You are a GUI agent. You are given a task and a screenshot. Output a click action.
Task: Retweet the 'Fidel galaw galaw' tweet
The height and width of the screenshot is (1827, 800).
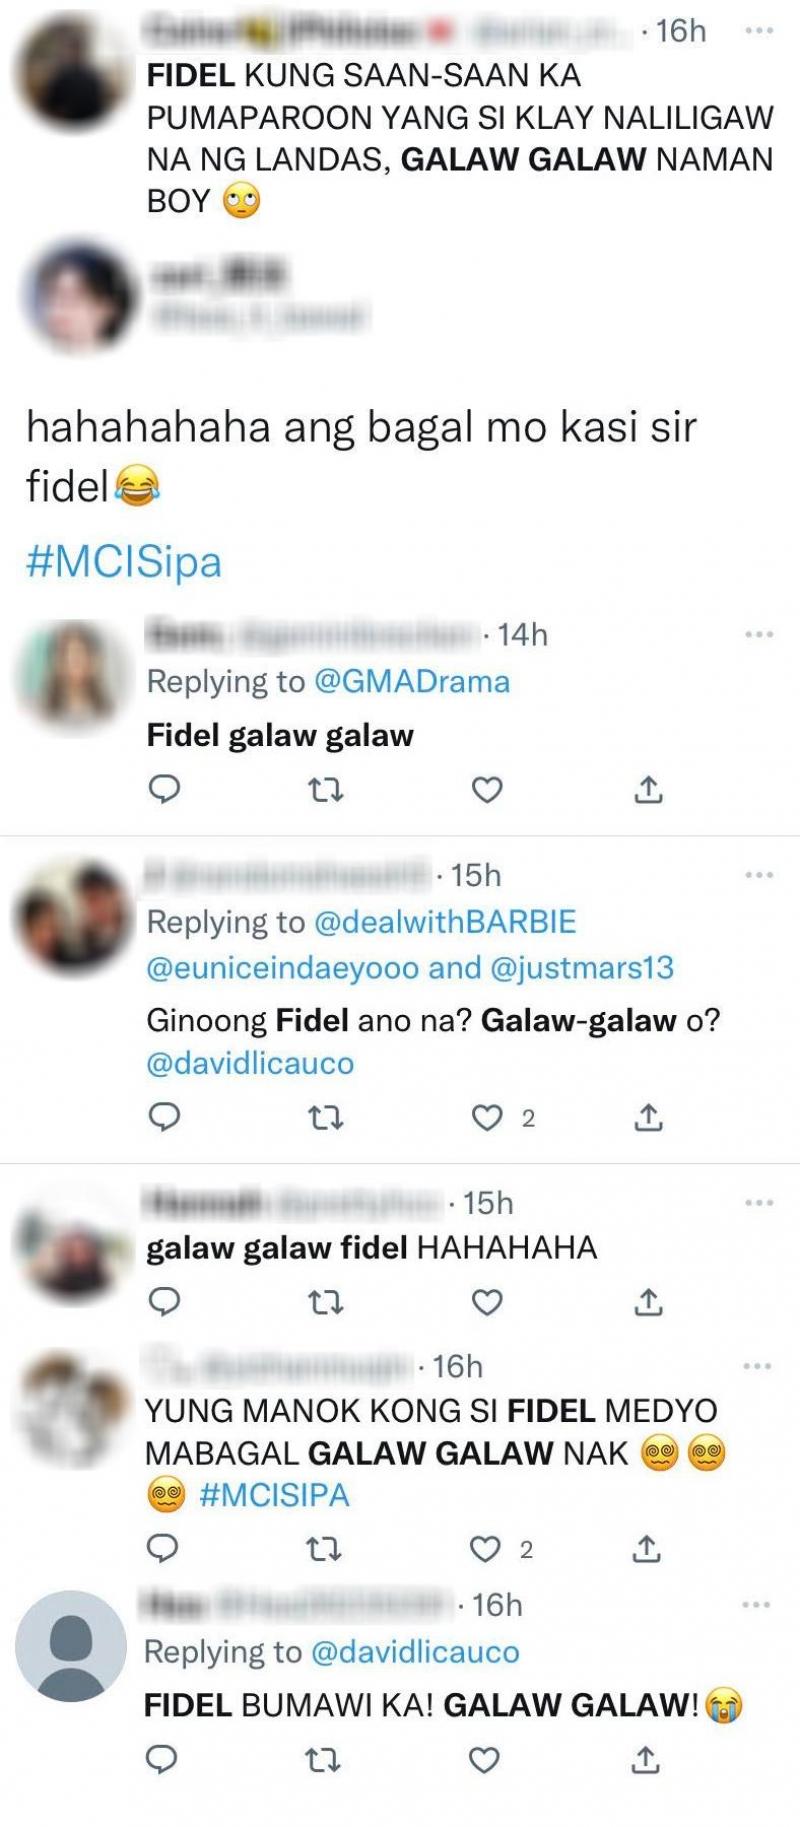click(325, 791)
